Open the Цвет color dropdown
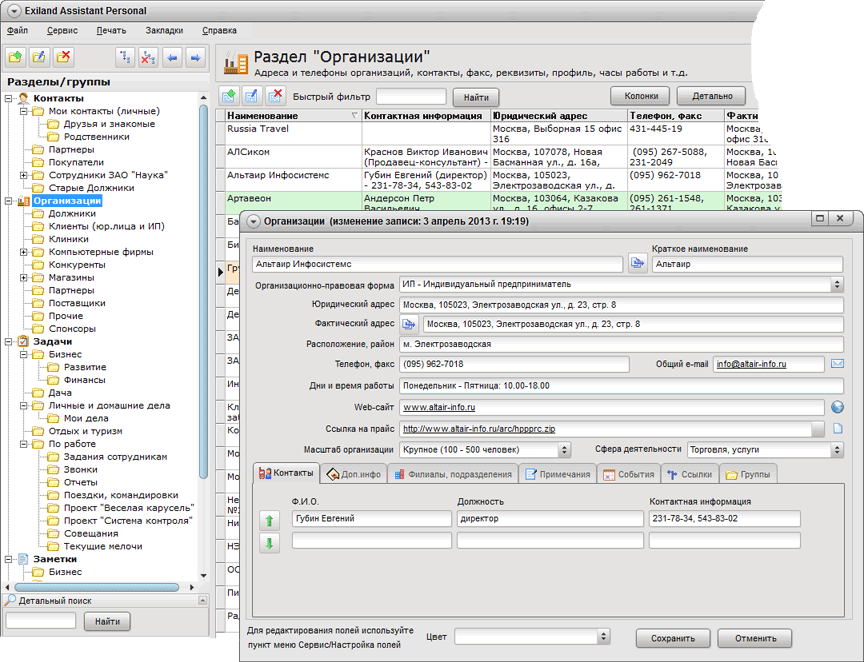 pos(603,637)
